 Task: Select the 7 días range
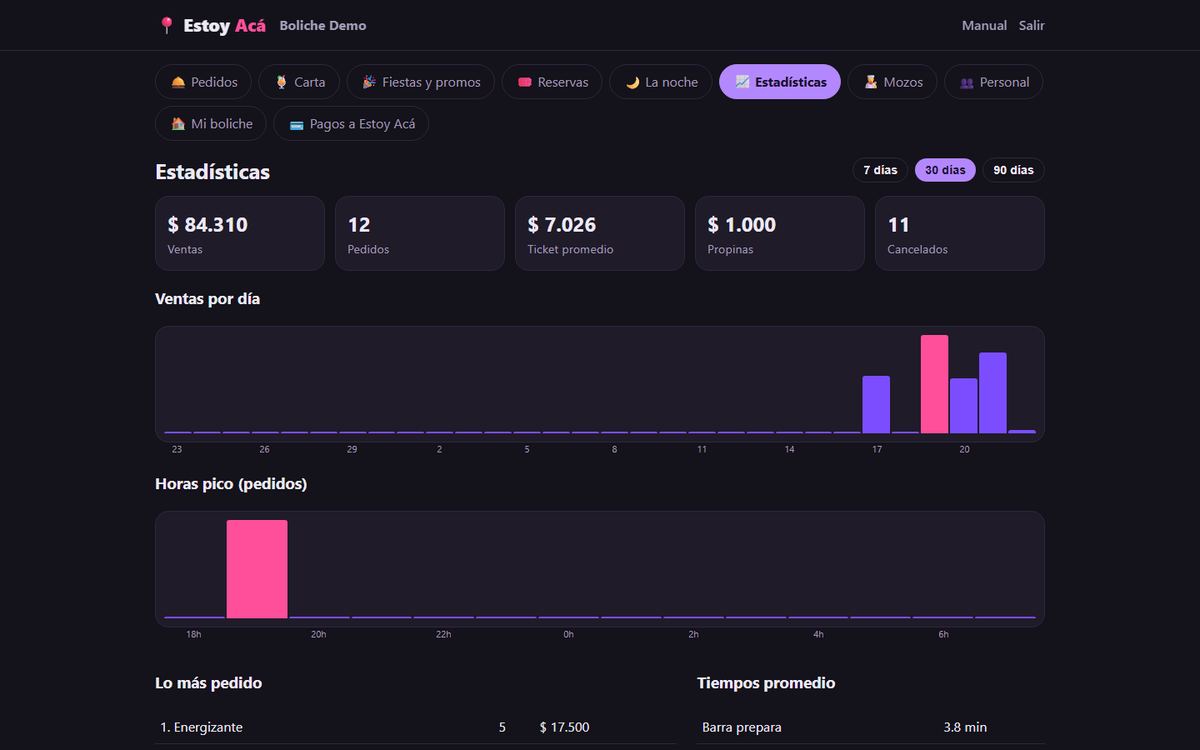(x=880, y=170)
